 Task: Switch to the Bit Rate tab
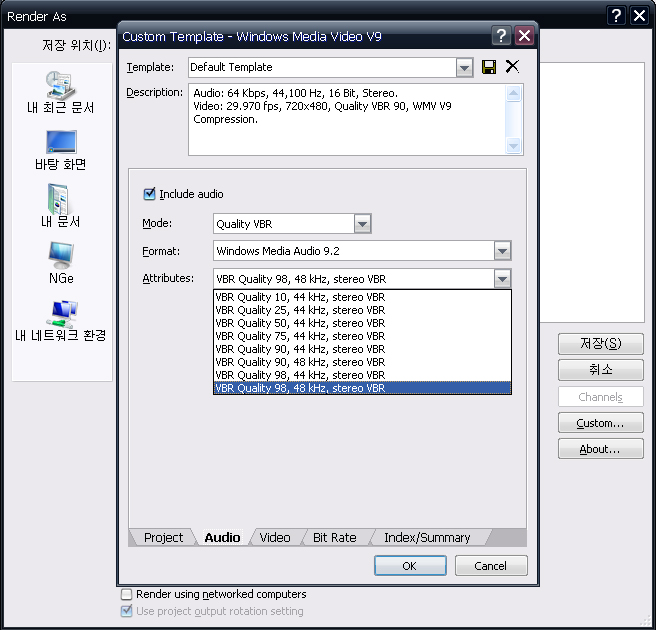[x=335, y=538]
